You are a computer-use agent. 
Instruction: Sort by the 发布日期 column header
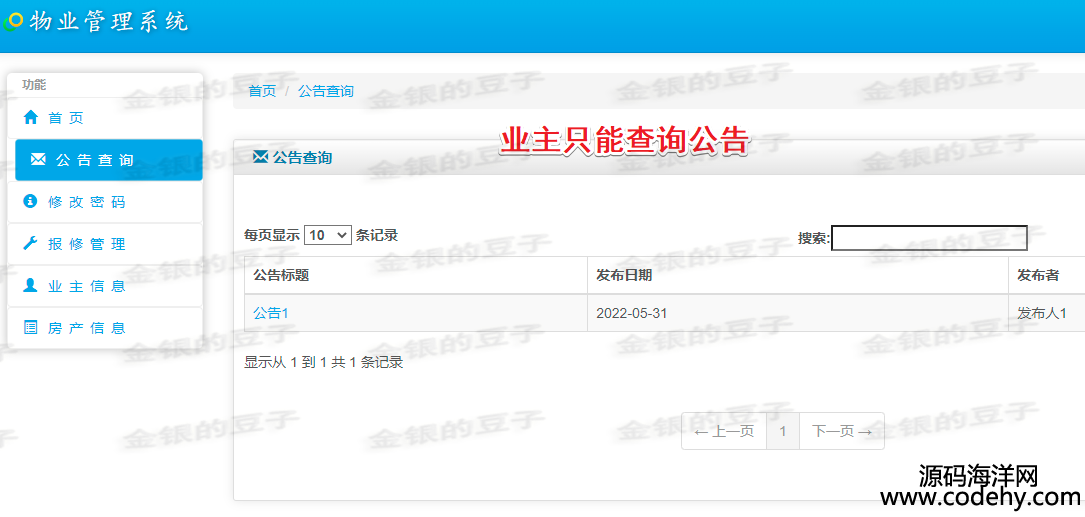click(x=798, y=275)
